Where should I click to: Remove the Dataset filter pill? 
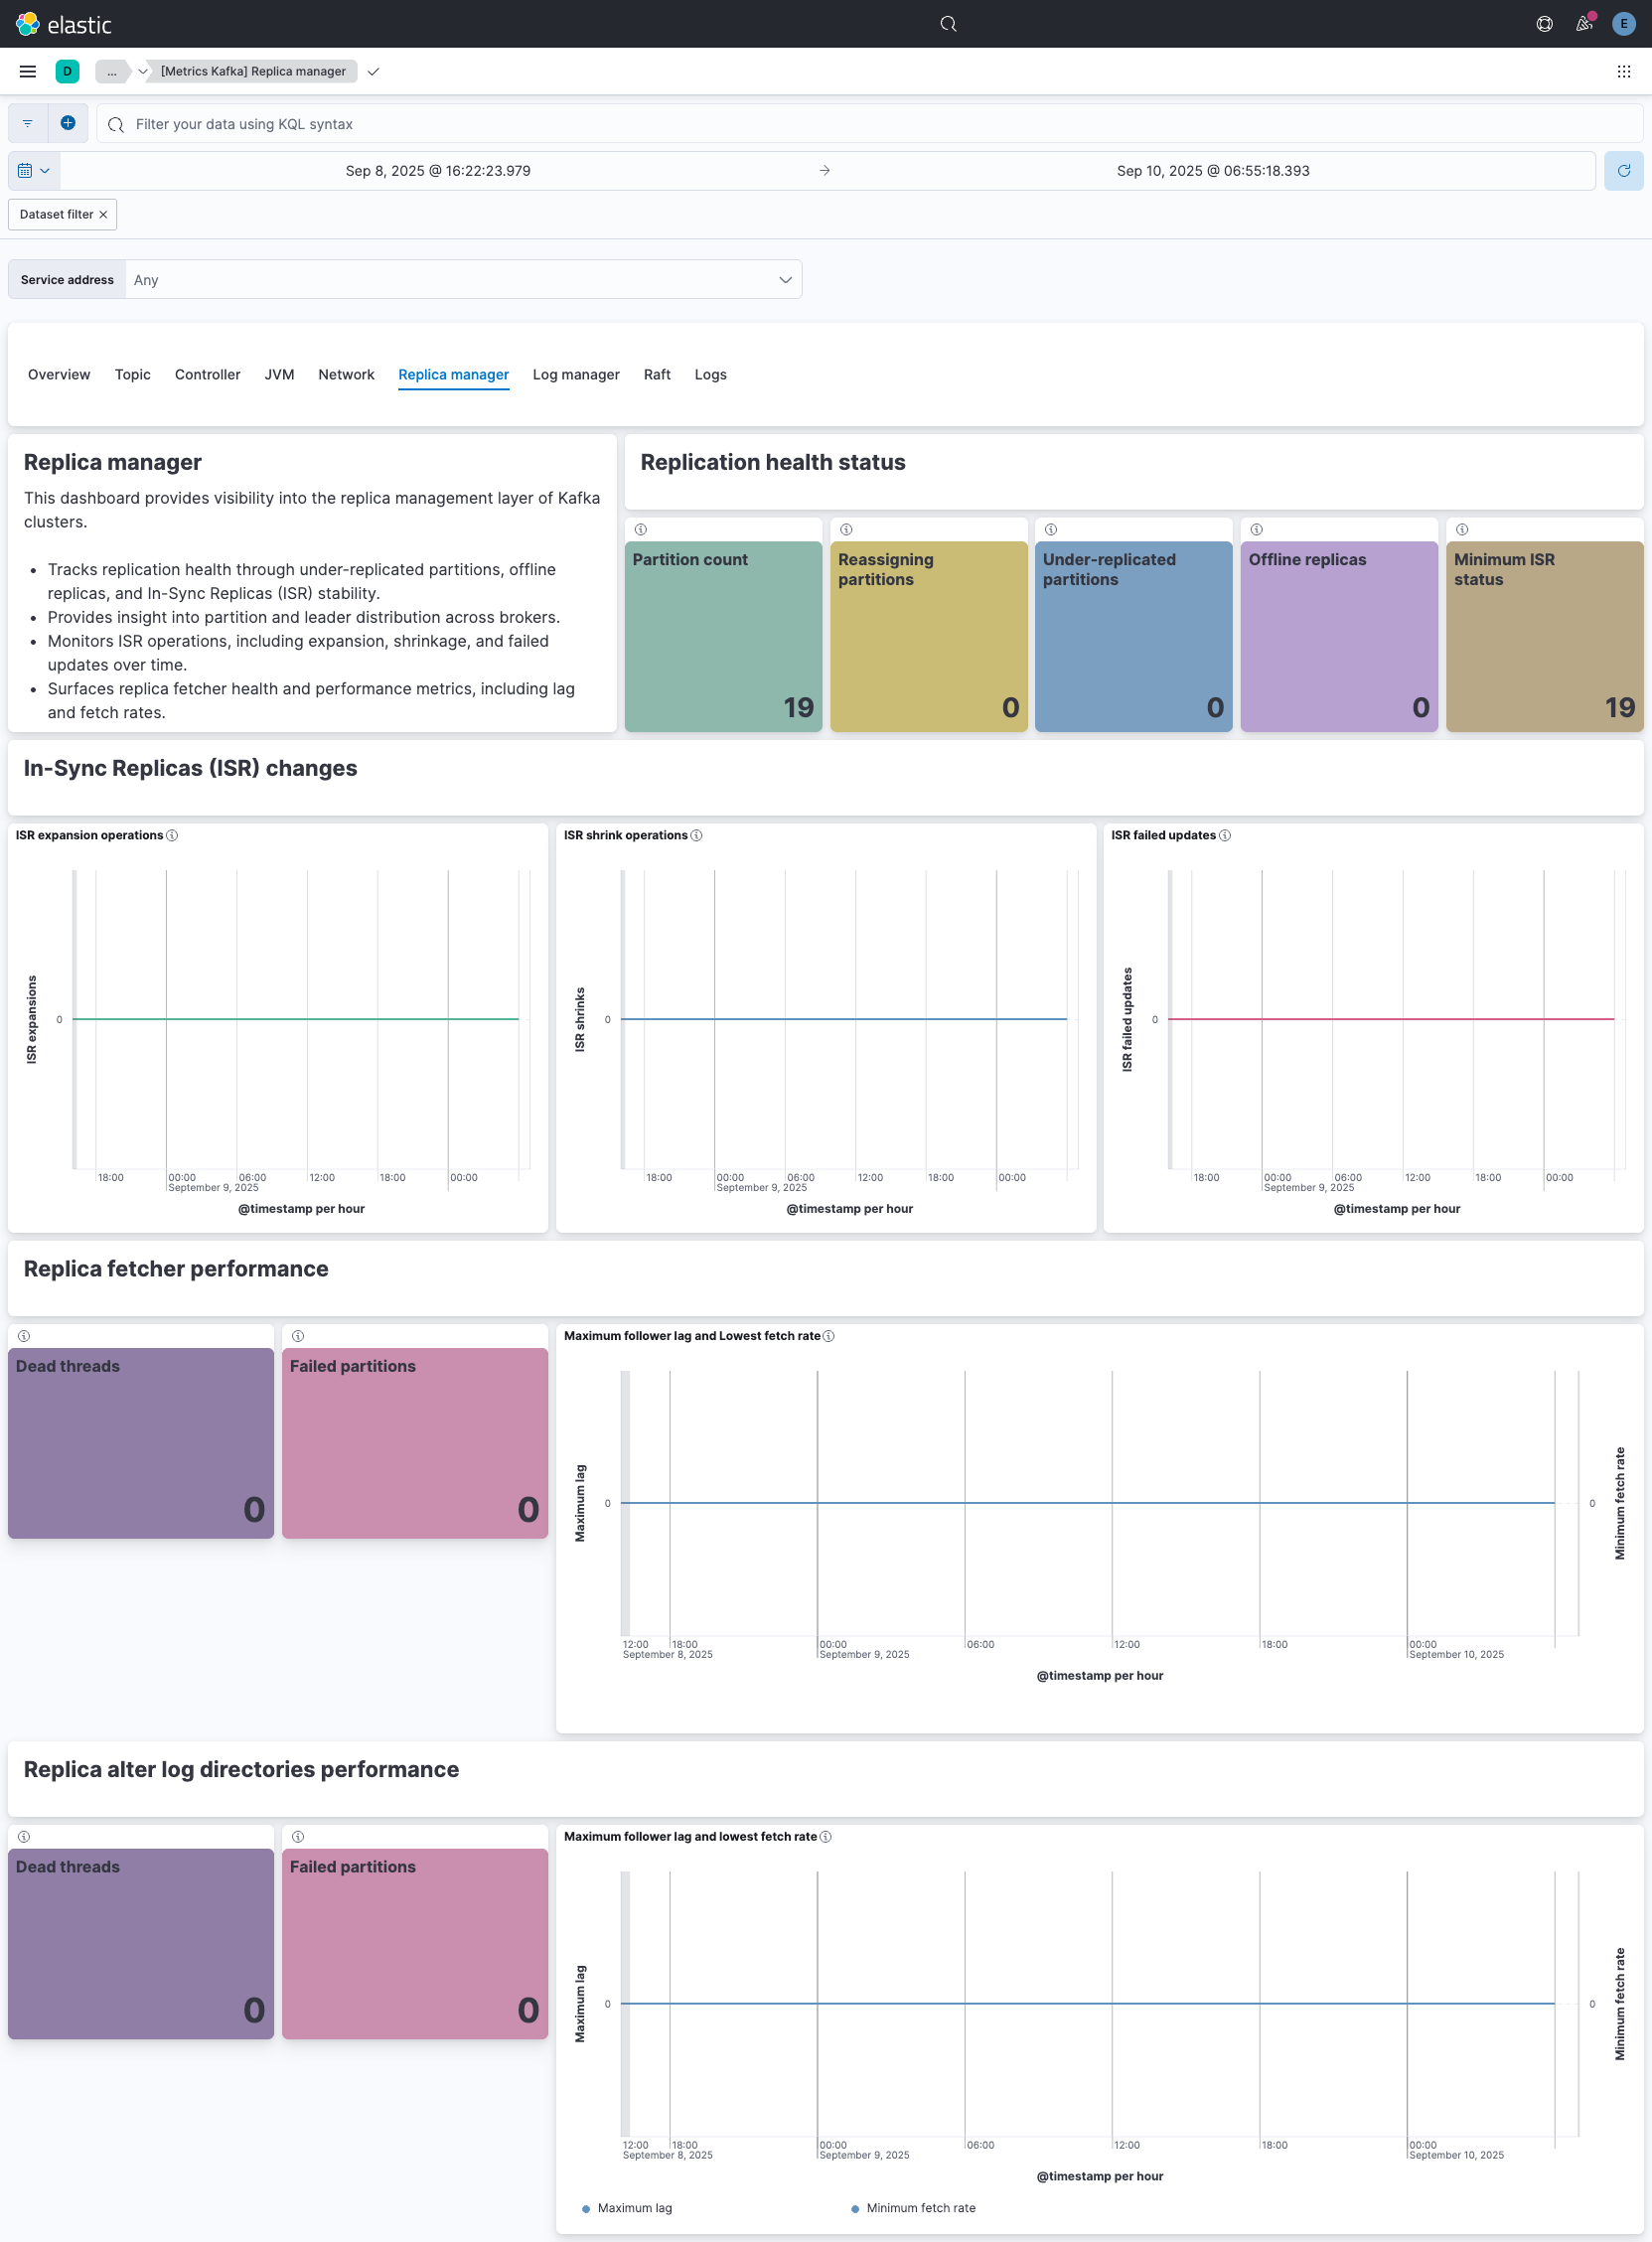103,214
